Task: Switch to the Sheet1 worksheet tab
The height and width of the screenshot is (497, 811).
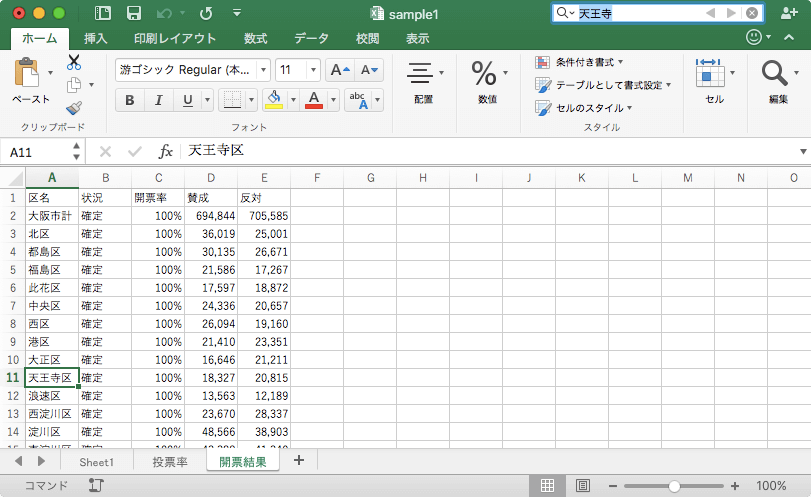Action: [97, 462]
